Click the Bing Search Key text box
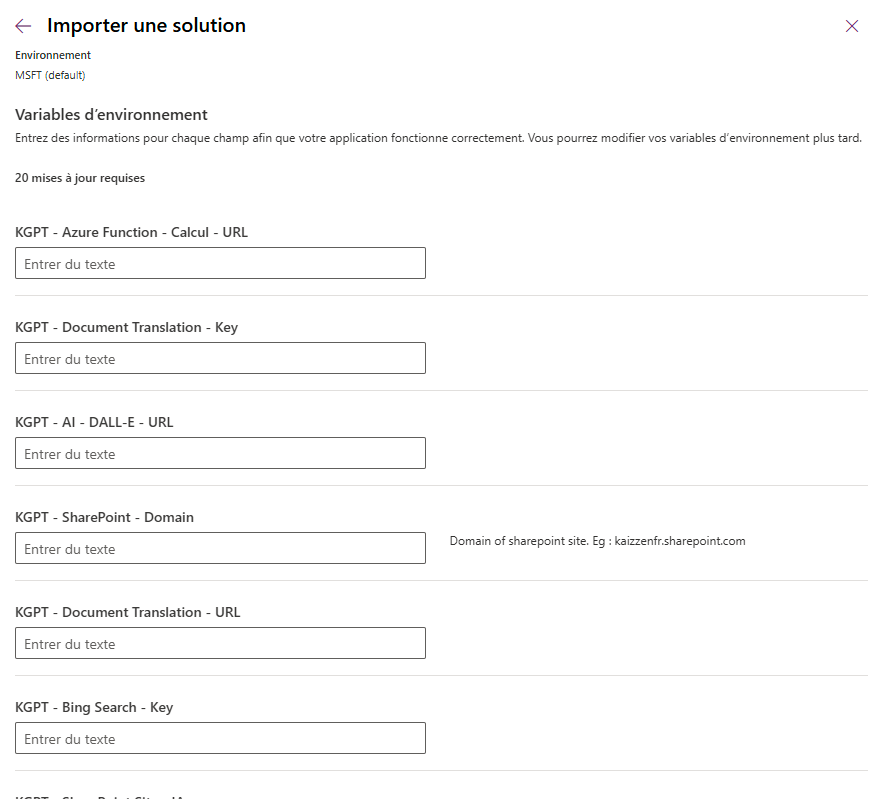882x799 pixels. (220, 738)
